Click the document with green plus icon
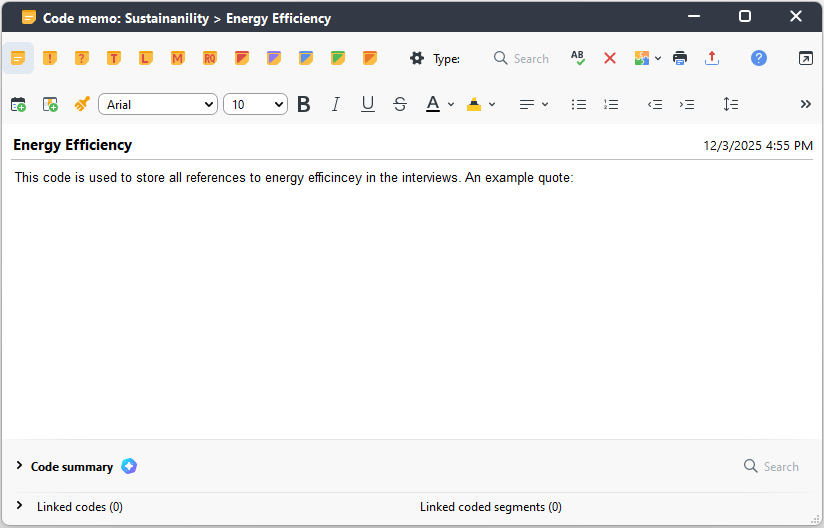 [50, 104]
